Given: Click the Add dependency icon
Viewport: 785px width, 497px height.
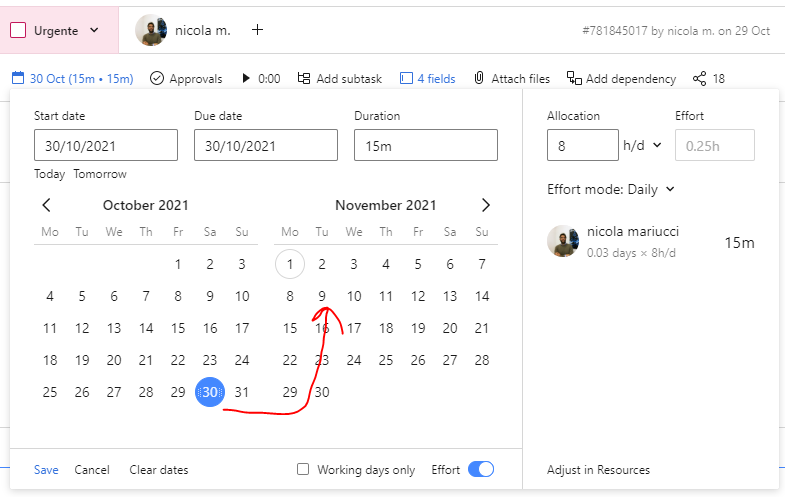Looking at the screenshot, I should click(x=574, y=78).
